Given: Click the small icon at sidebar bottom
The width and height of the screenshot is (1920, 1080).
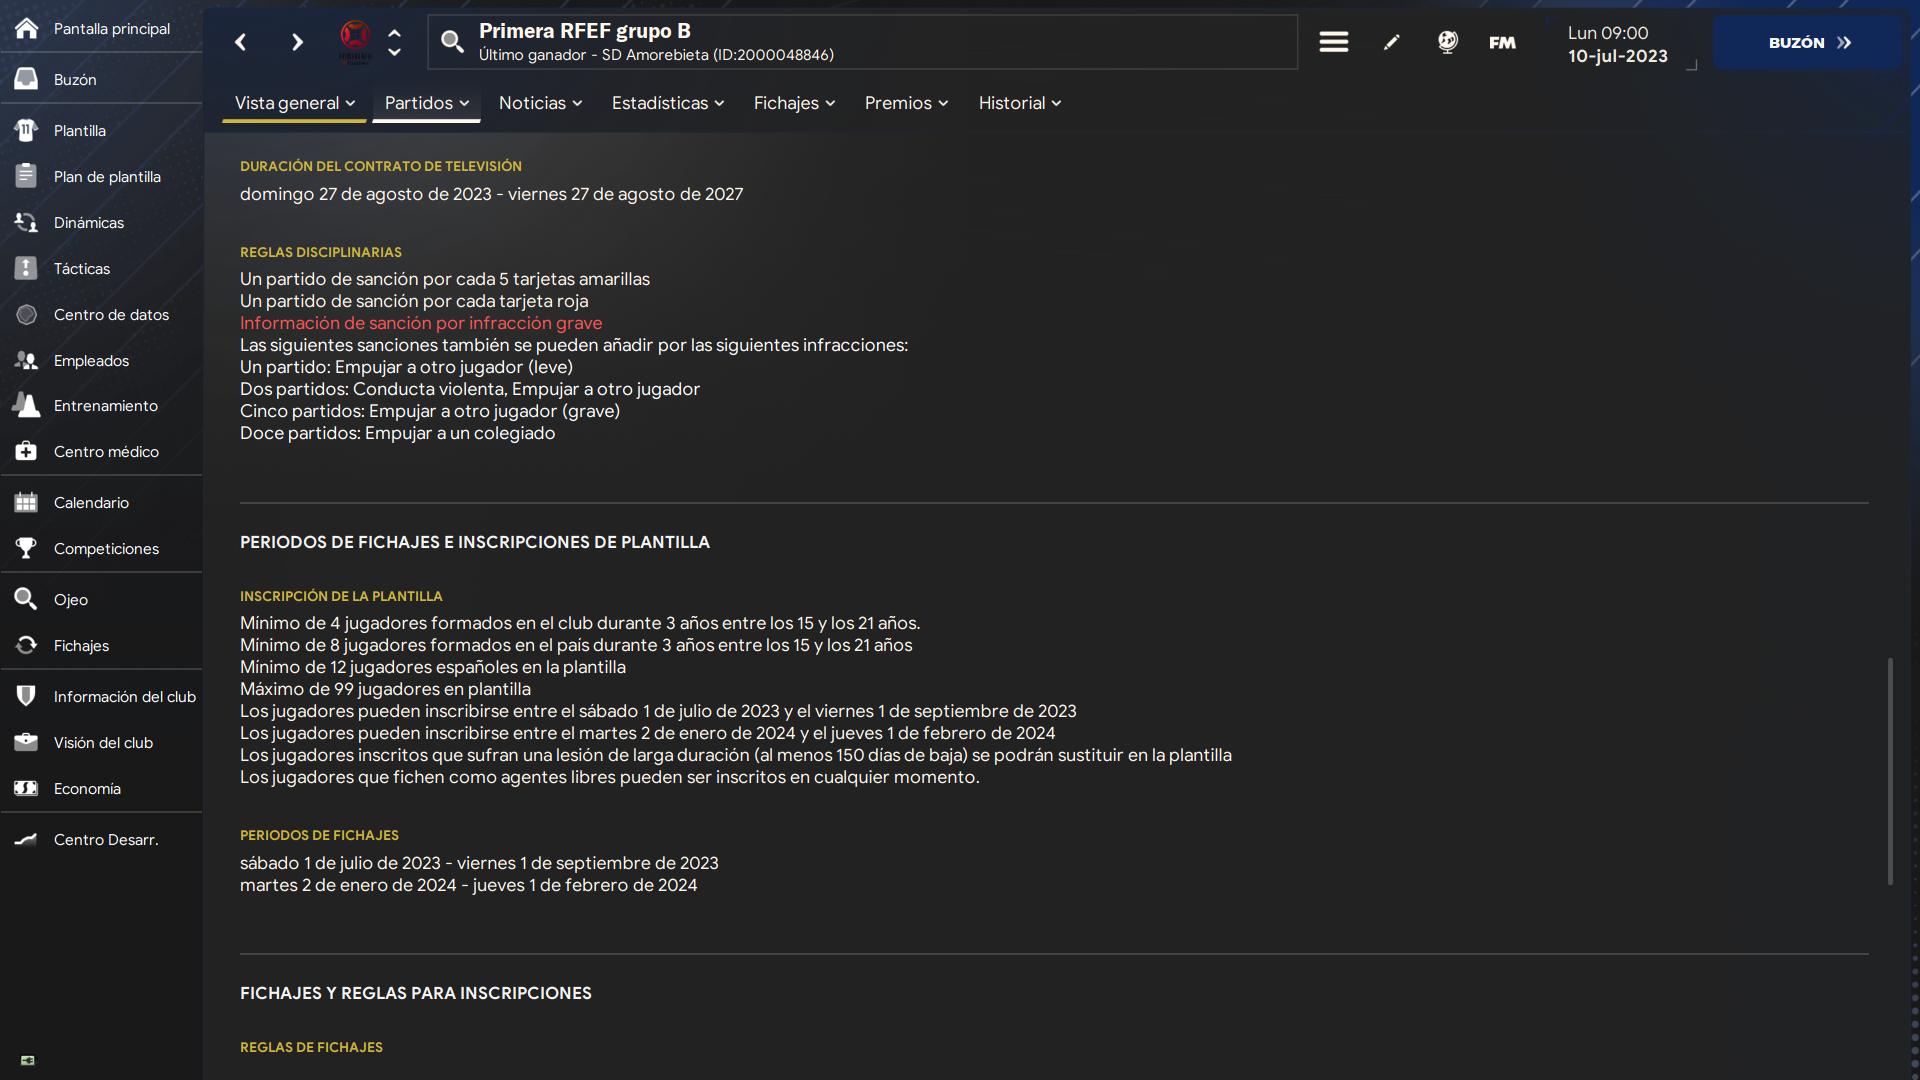Looking at the screenshot, I should tap(28, 1060).
